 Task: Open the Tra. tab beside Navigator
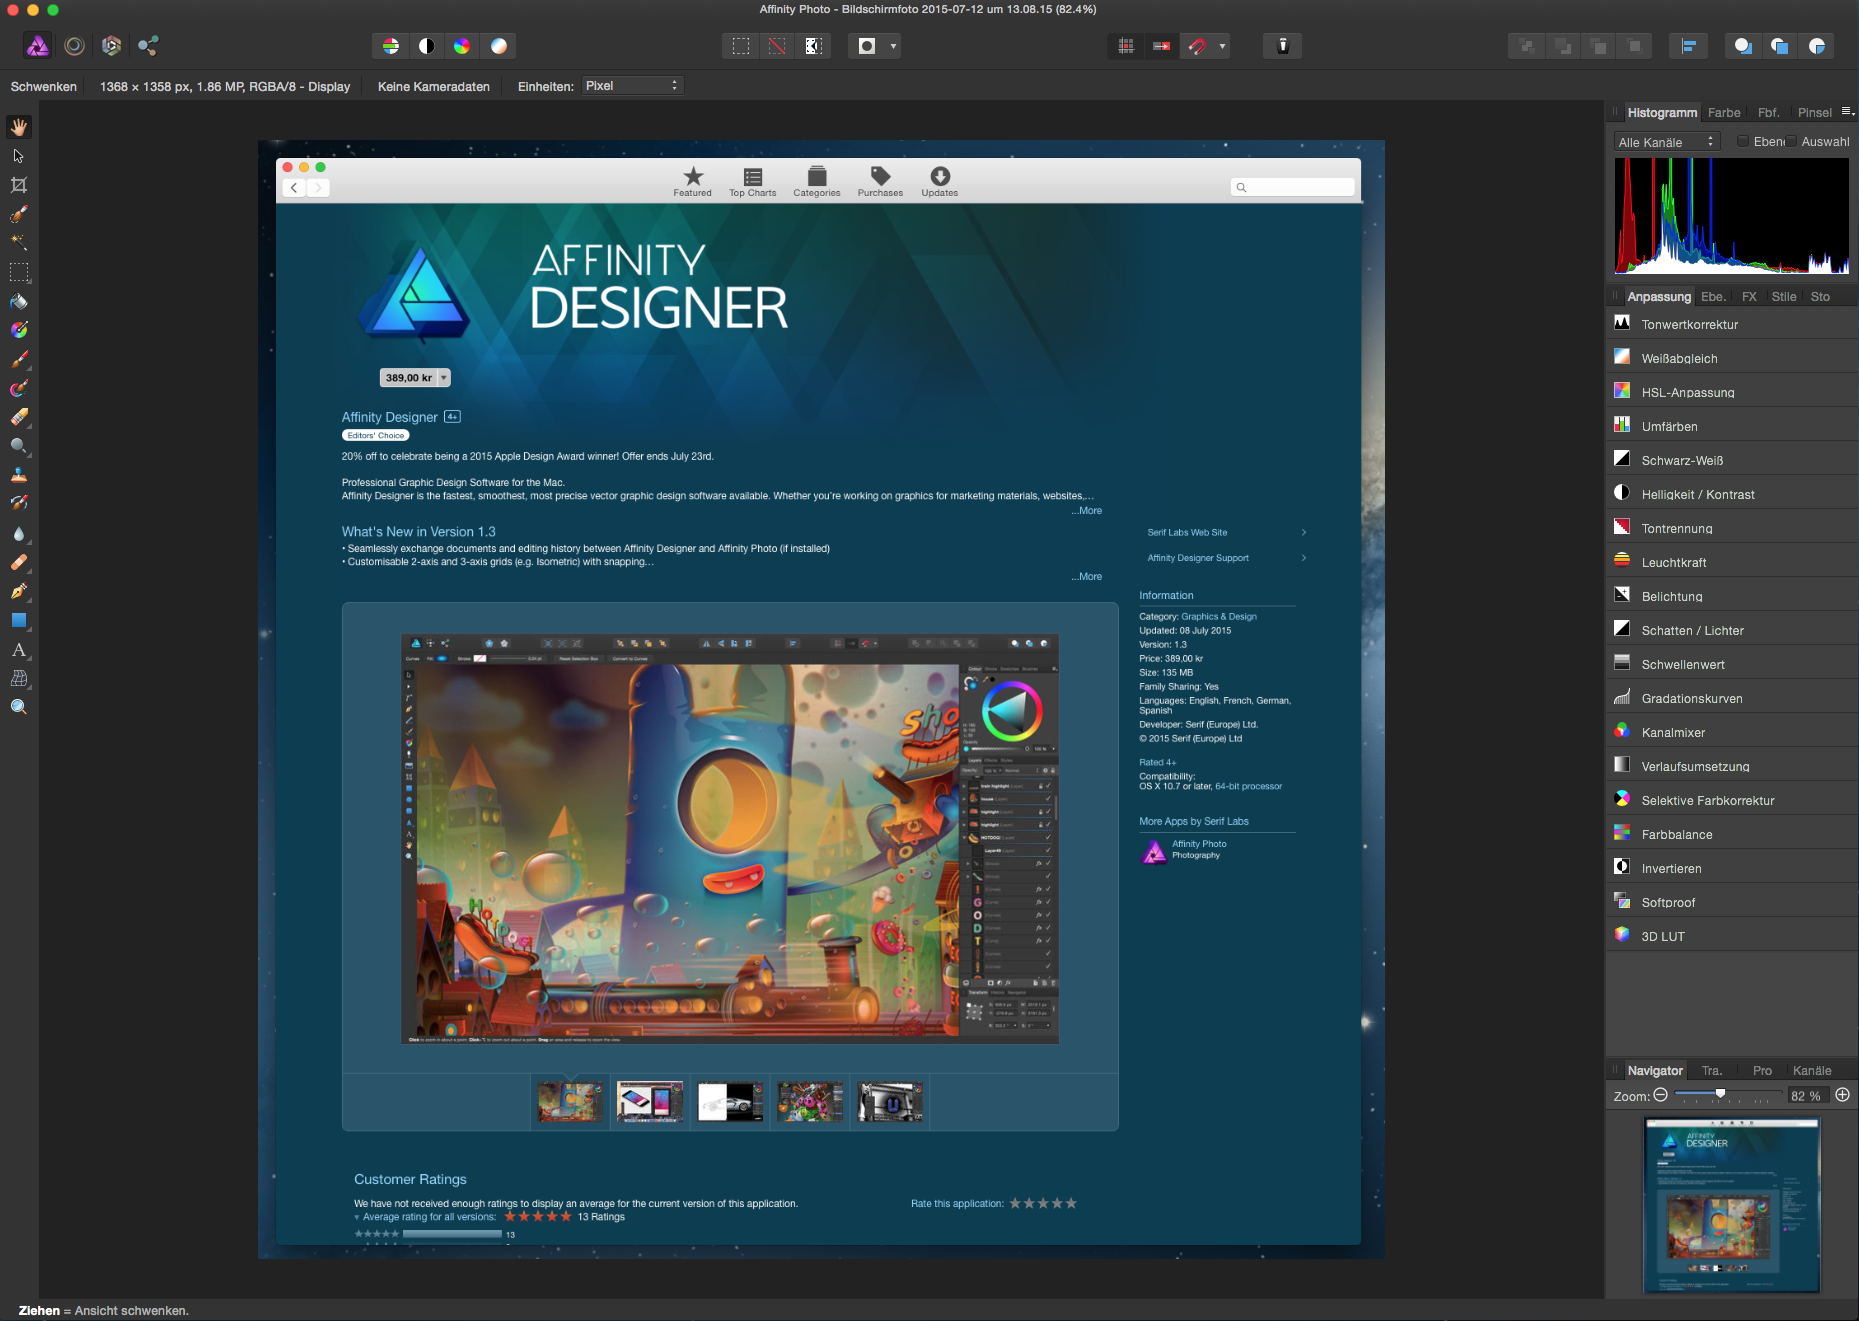click(1712, 1071)
